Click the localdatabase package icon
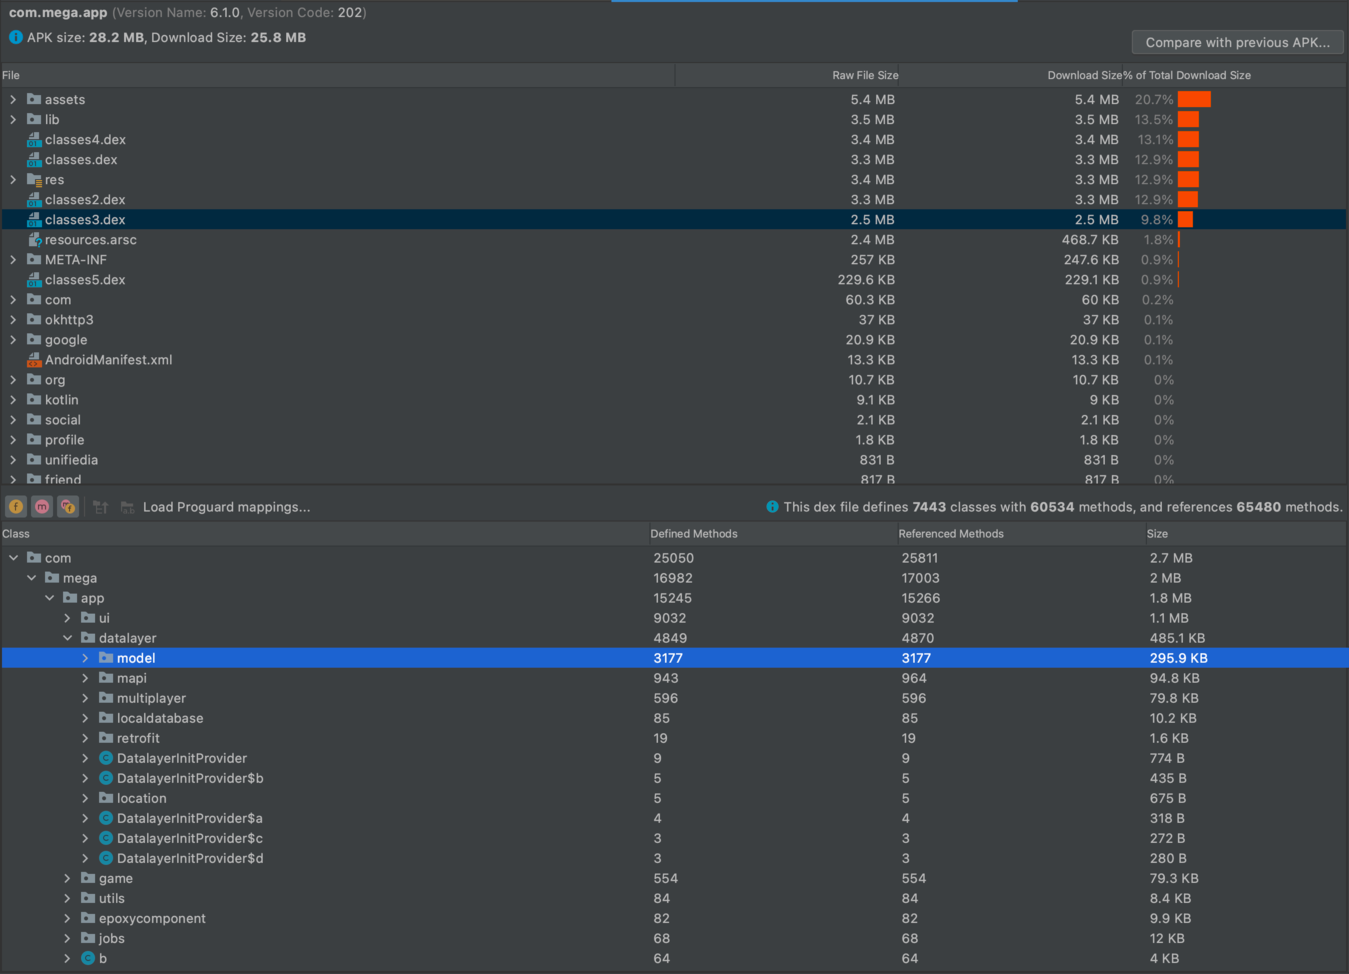This screenshot has height=974, width=1349. 106,718
